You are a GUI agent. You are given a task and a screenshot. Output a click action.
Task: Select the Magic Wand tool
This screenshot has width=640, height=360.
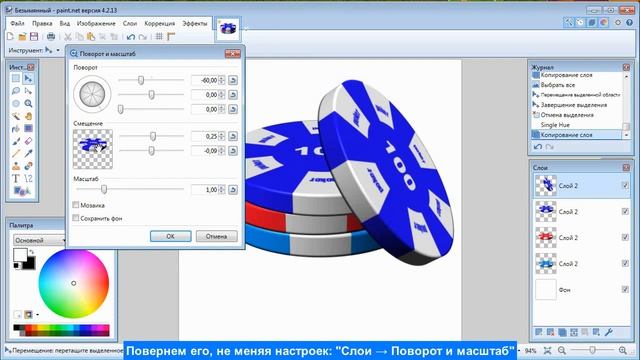(x=16, y=116)
